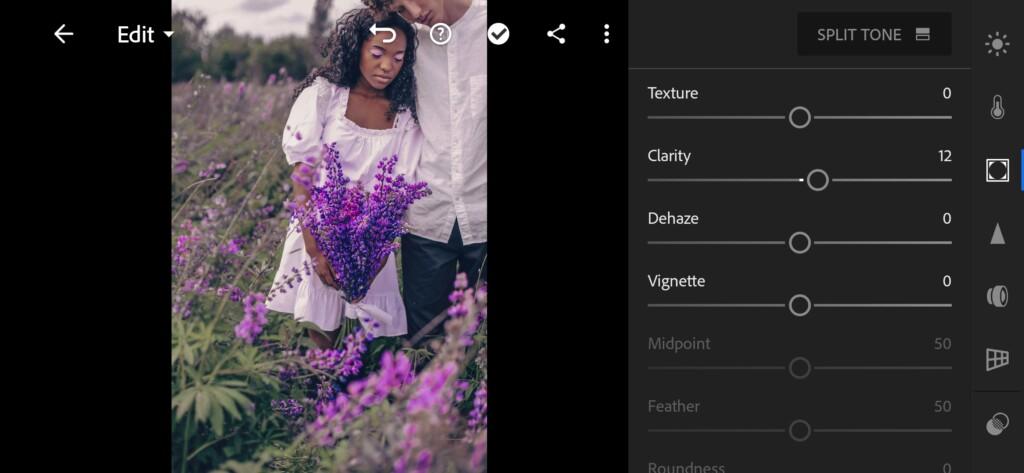Open the Optics lens panel
Viewport: 1024px width, 473px height.
[997, 296]
